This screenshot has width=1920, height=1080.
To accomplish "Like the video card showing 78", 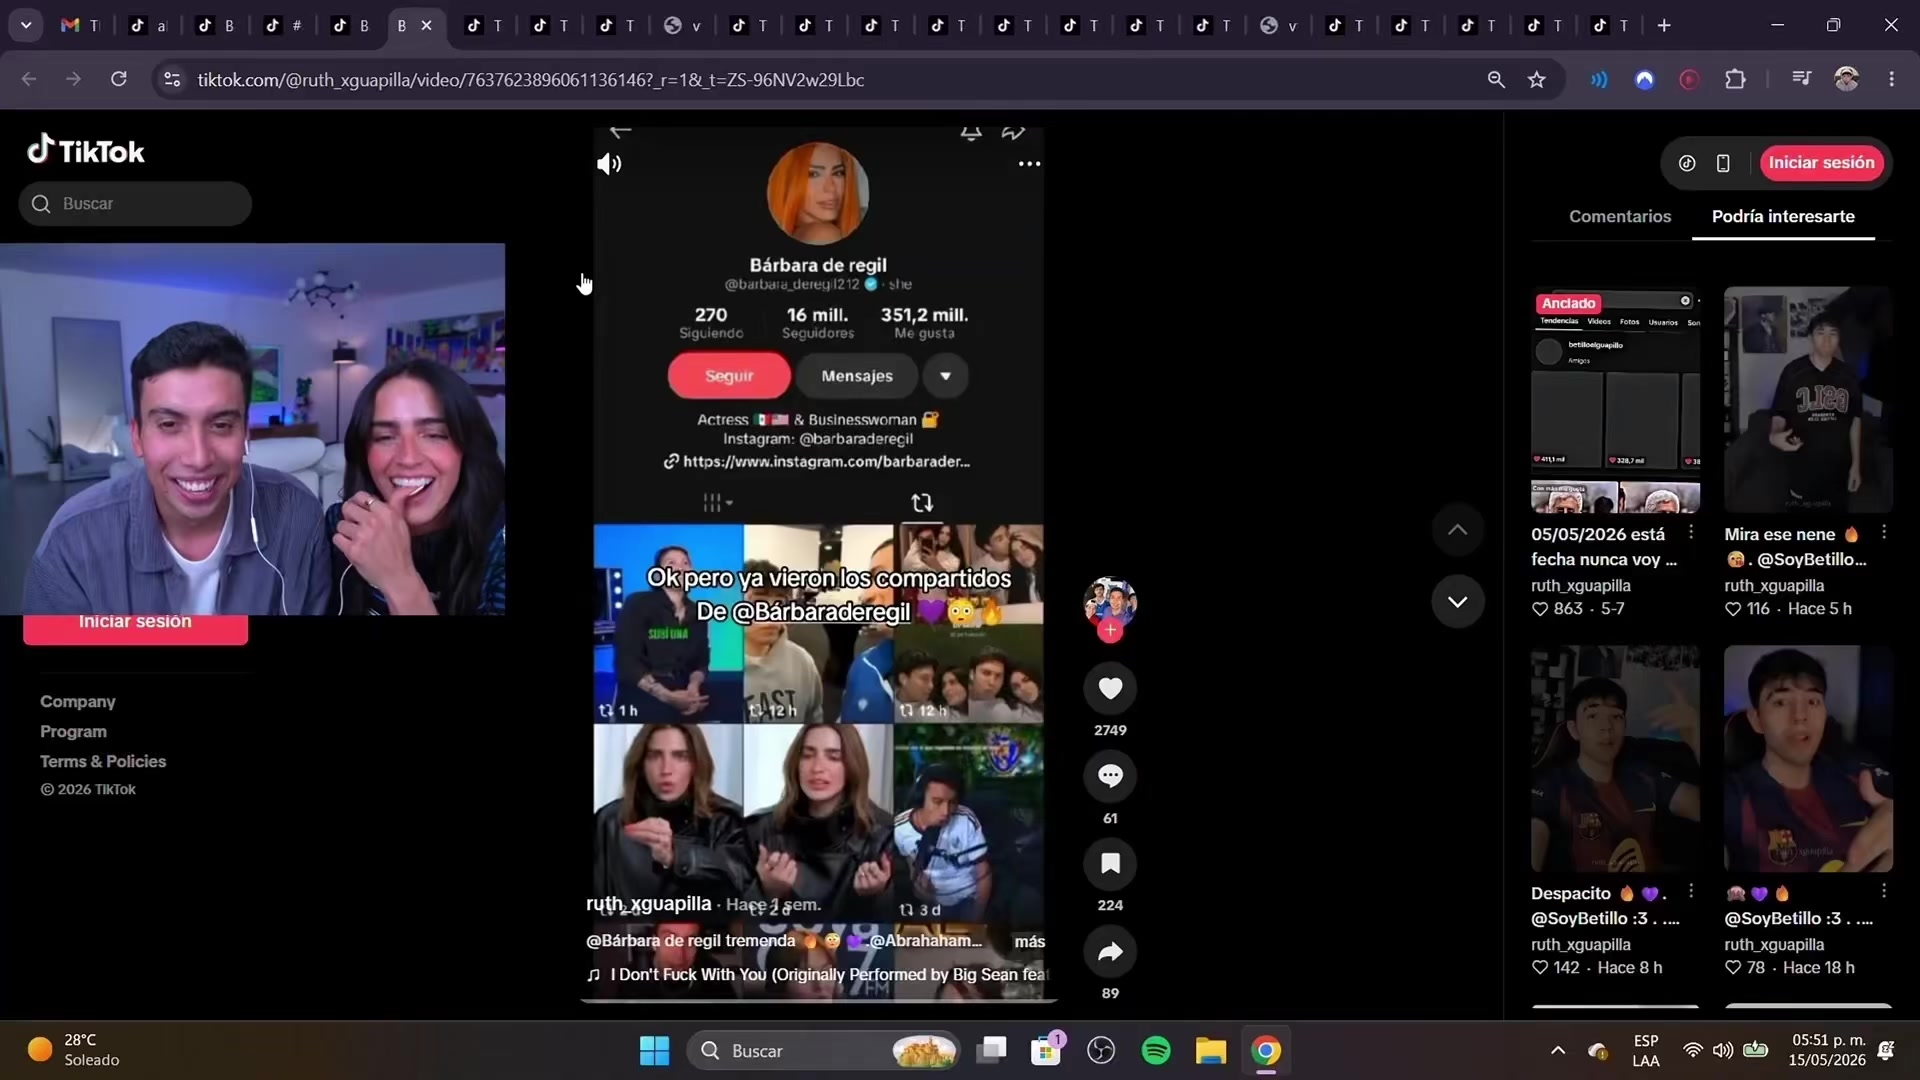I will (x=1733, y=968).
